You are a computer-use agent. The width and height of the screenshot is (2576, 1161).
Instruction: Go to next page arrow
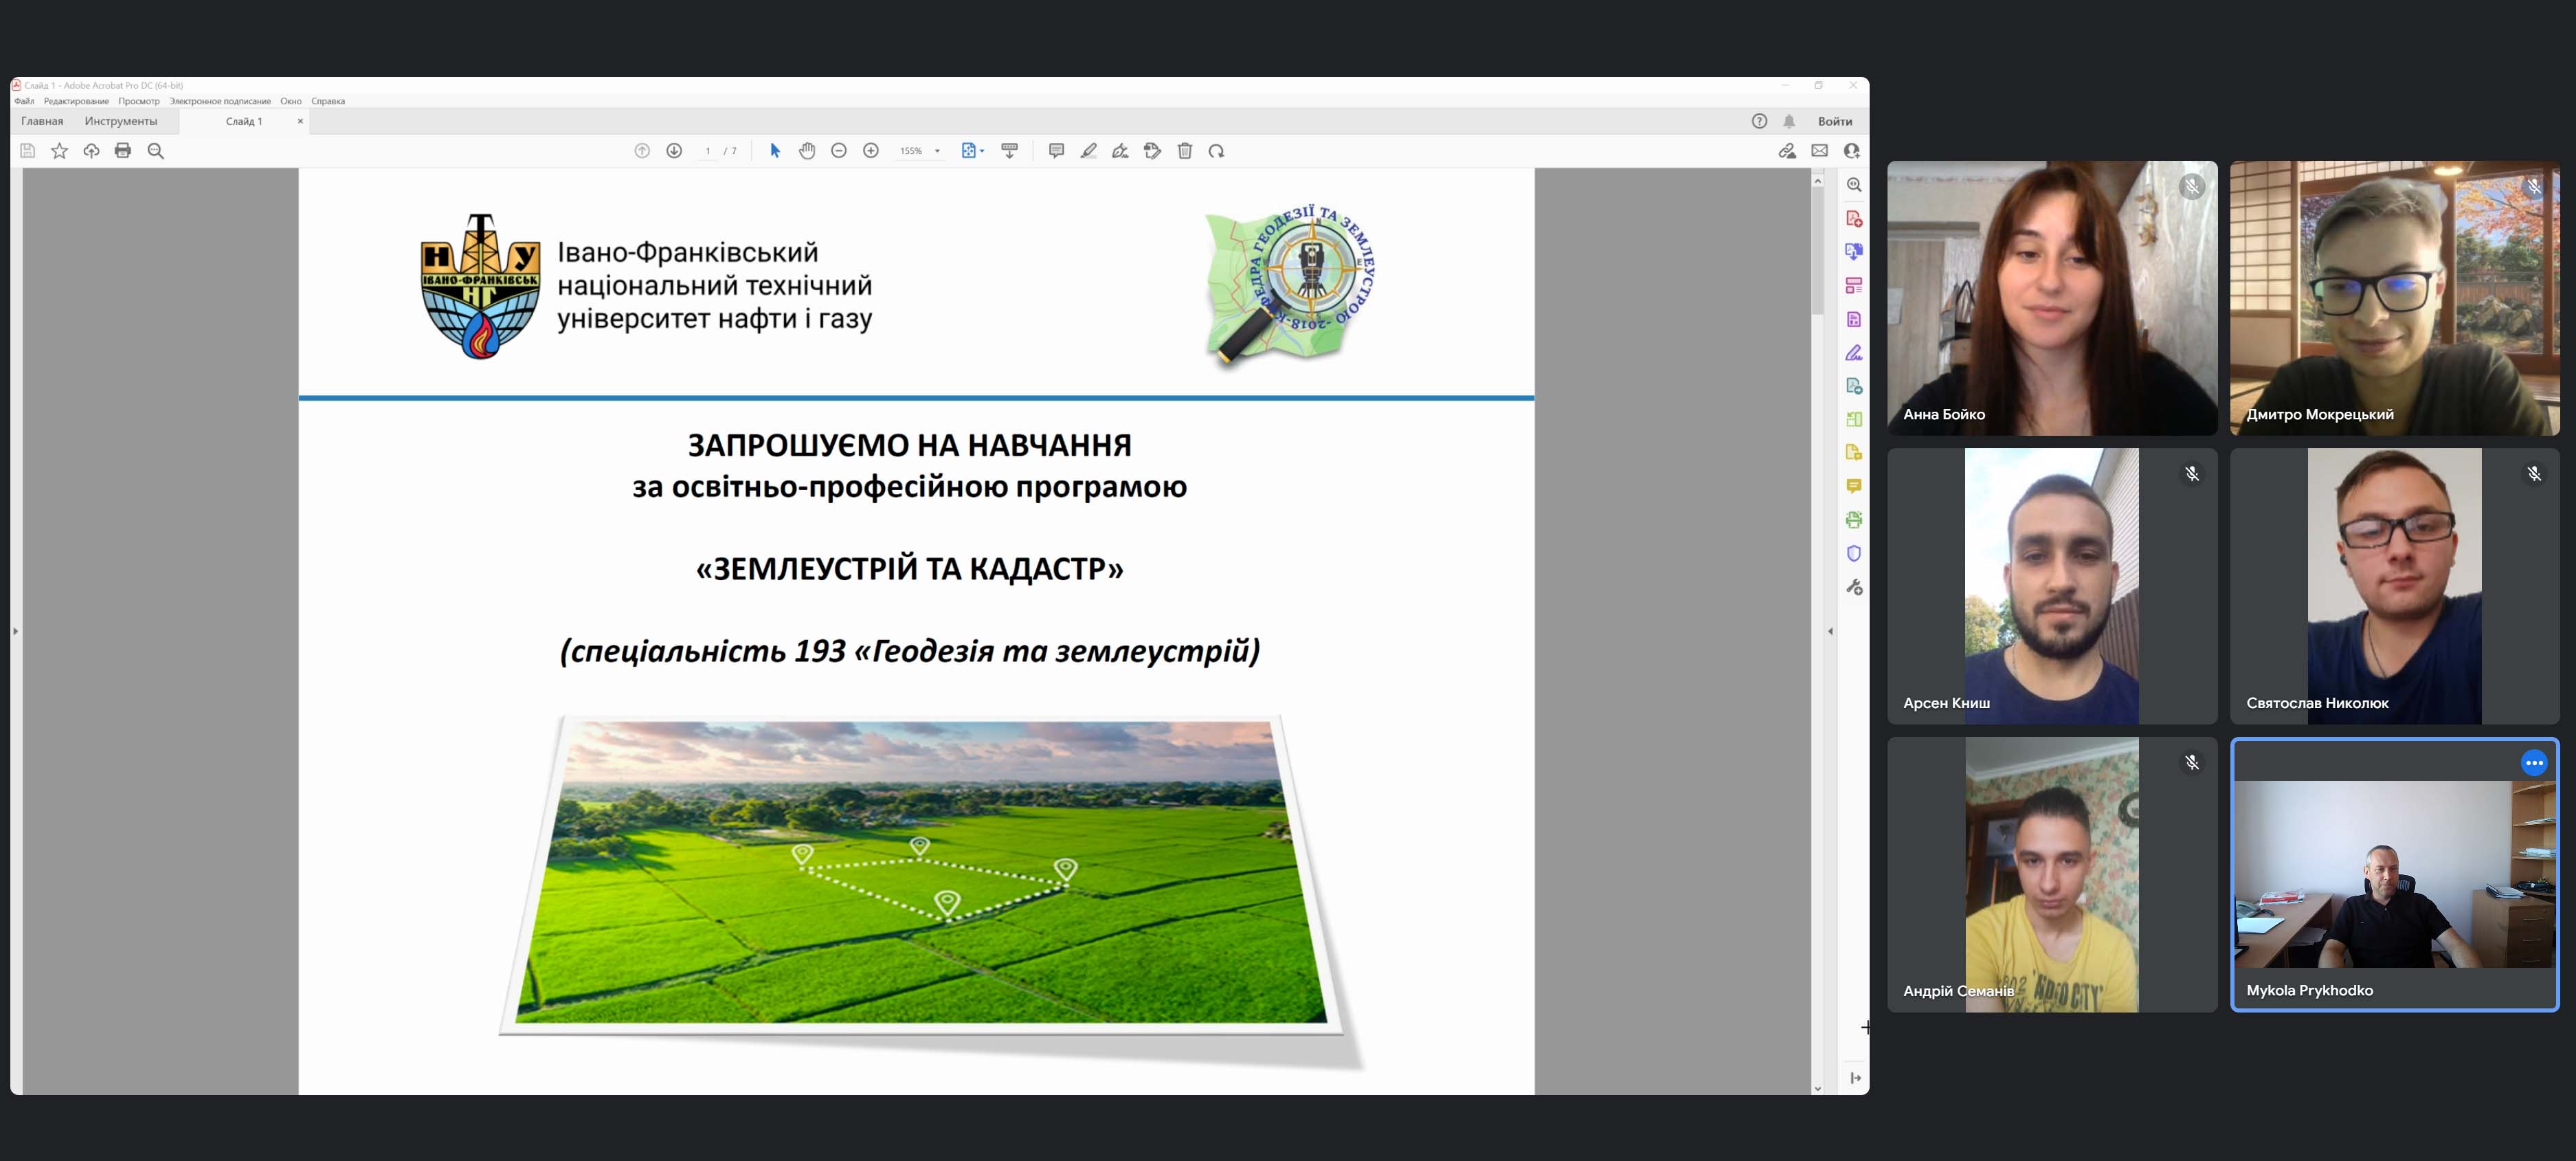pyautogui.click(x=674, y=151)
